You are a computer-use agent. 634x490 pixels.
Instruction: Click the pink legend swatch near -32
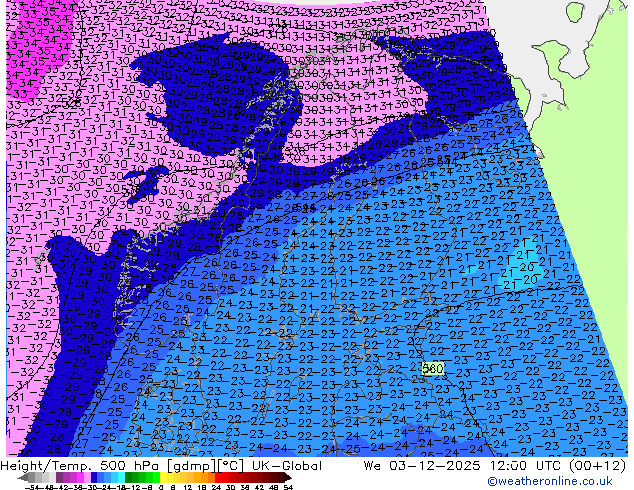[x=87, y=478]
